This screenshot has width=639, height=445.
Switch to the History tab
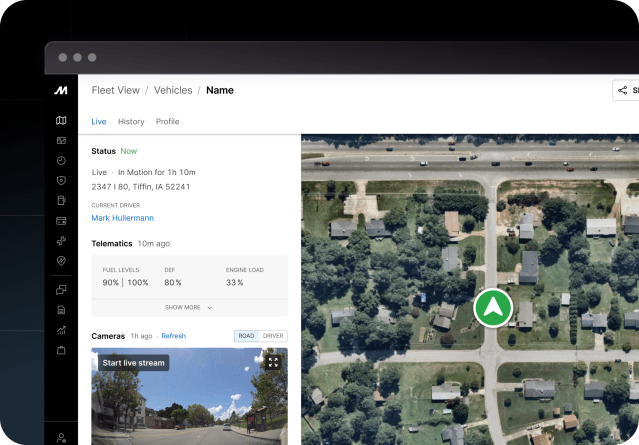pos(131,122)
